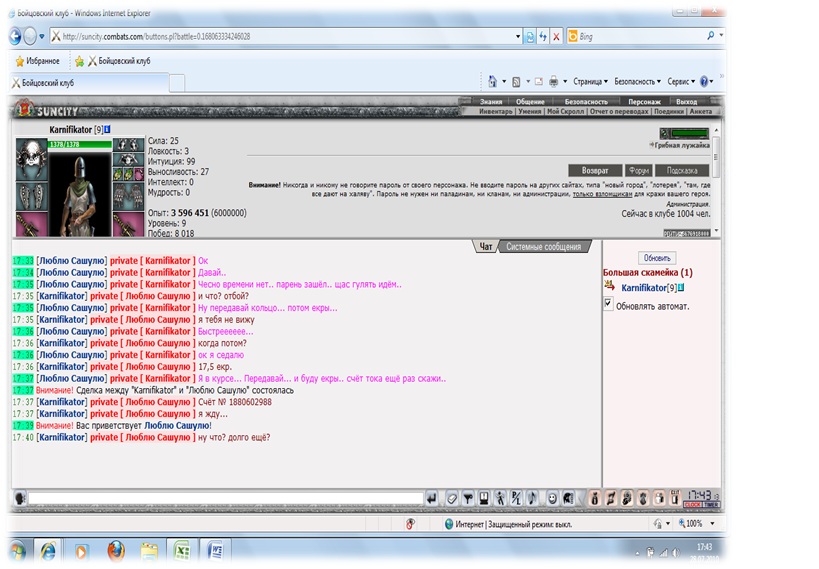
Task: Open Firefox from the Windows taskbar
Action: (116, 551)
